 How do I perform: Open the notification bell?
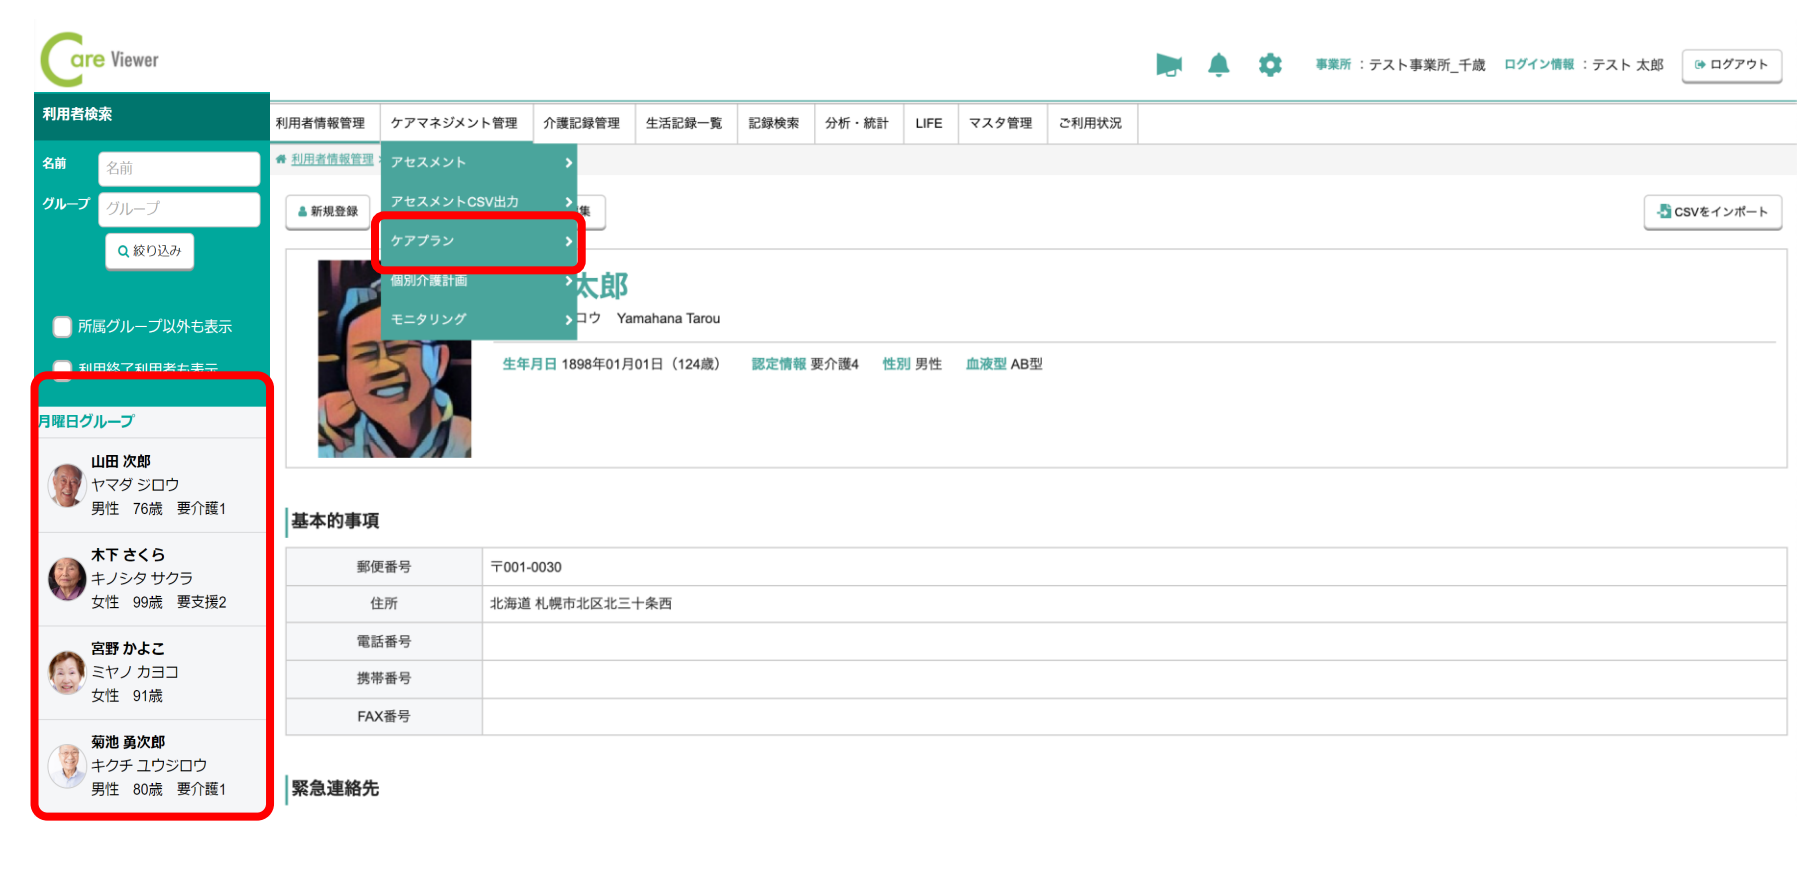tap(1218, 65)
